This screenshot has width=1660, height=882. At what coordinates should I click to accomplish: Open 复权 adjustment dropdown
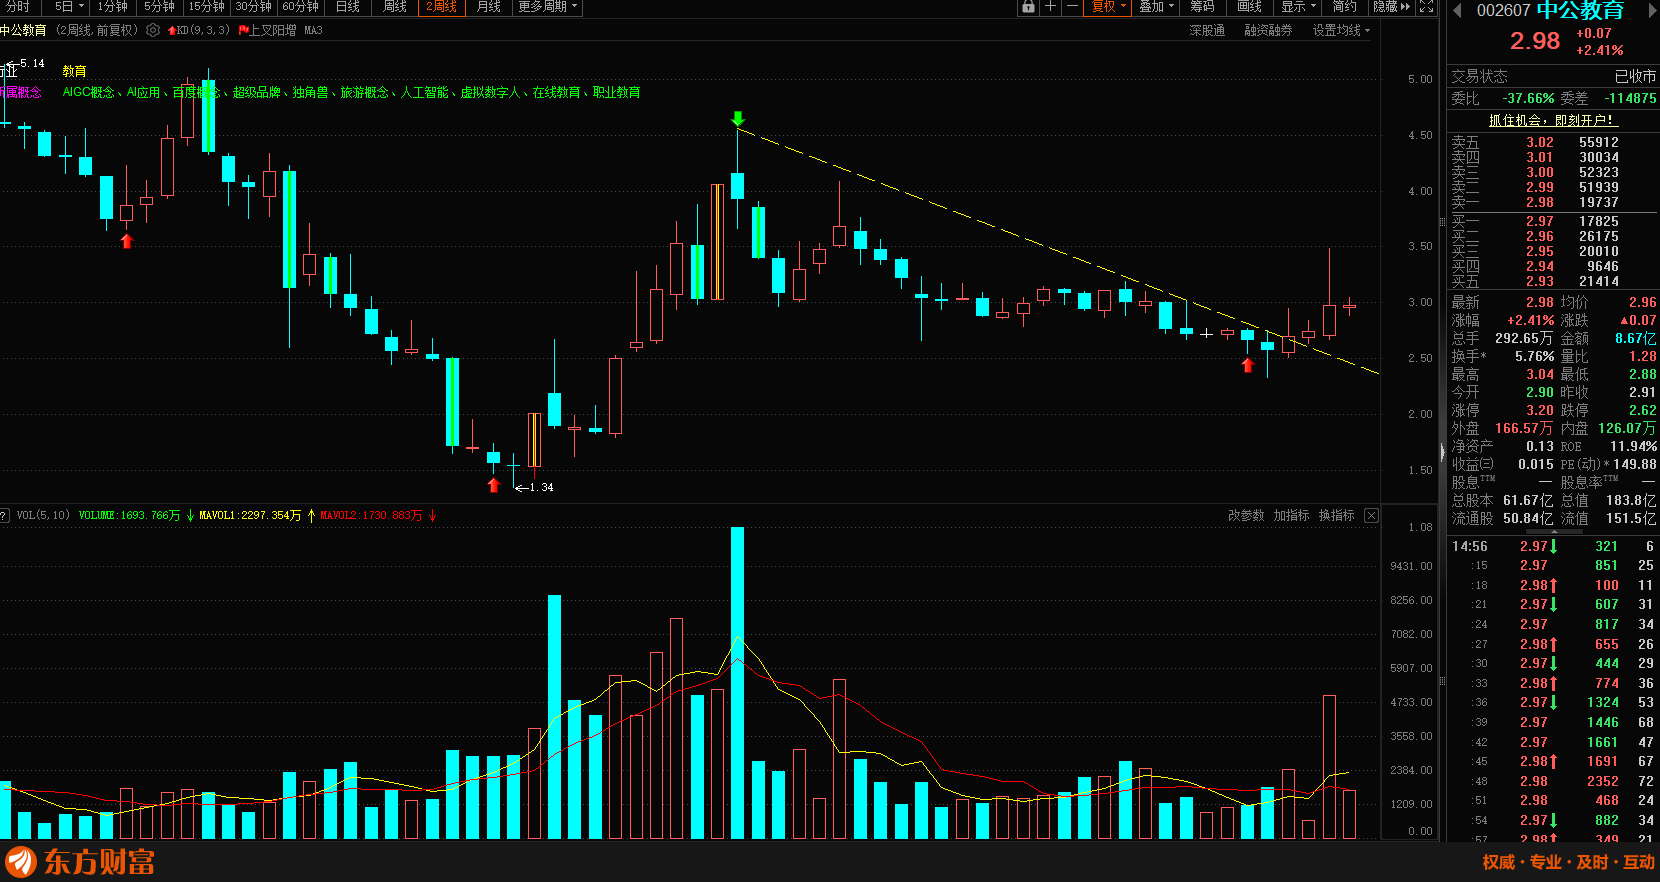[1108, 6]
